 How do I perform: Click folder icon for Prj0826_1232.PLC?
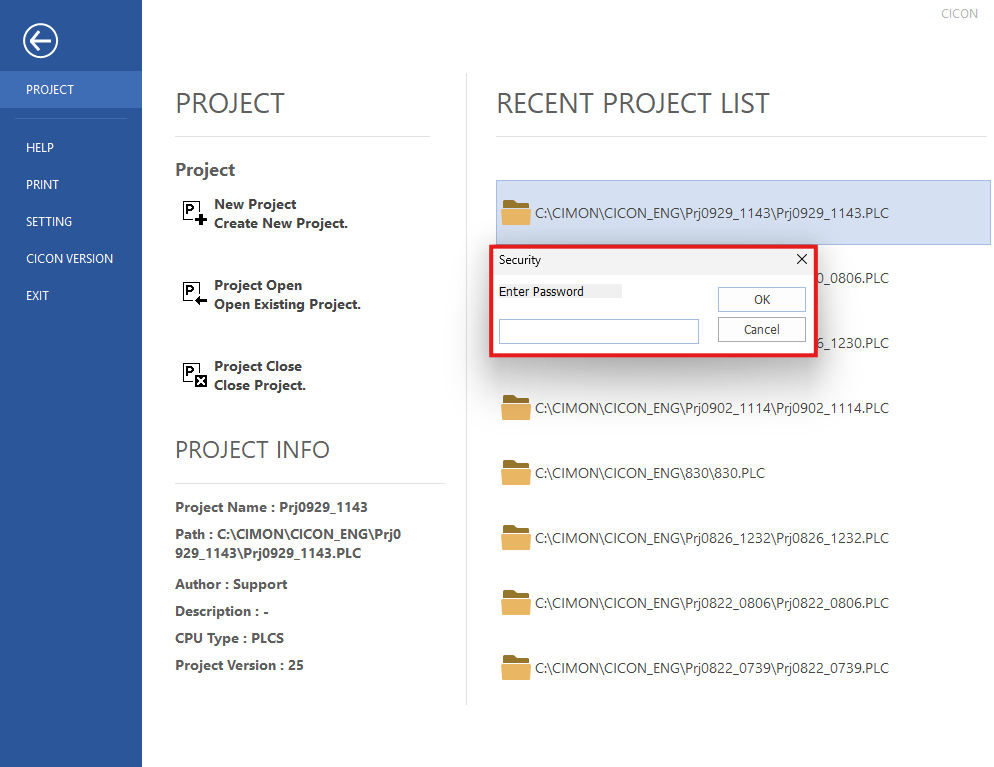pos(516,537)
